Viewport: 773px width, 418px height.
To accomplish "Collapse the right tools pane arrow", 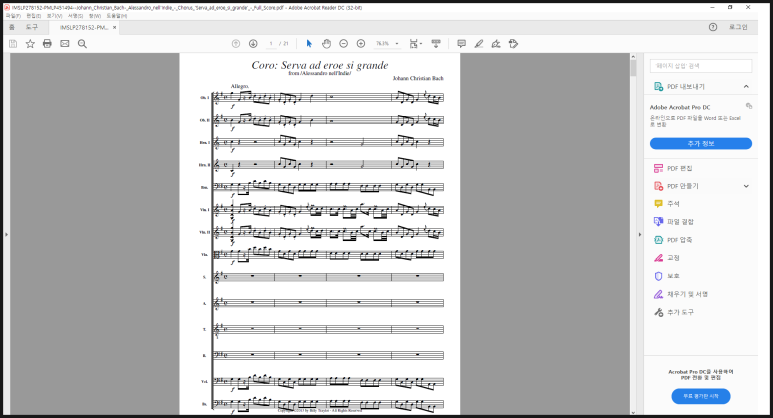I will pos(640,235).
